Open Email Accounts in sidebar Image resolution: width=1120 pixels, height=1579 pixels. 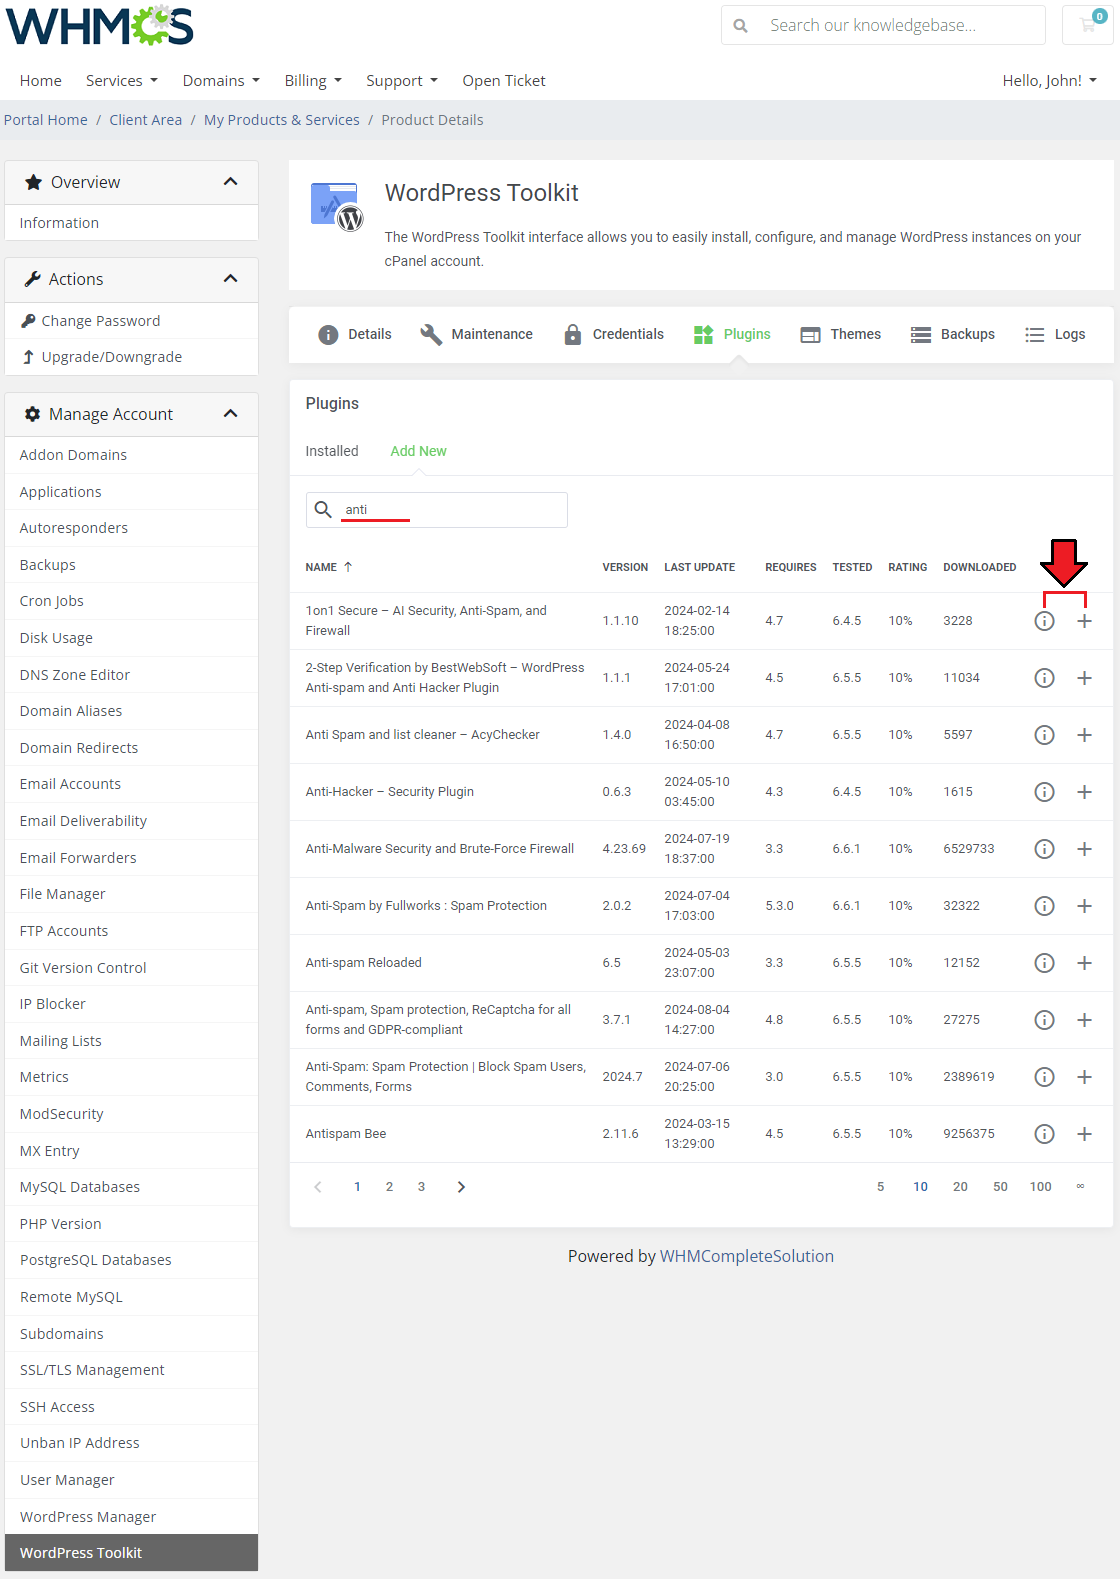click(x=131, y=784)
